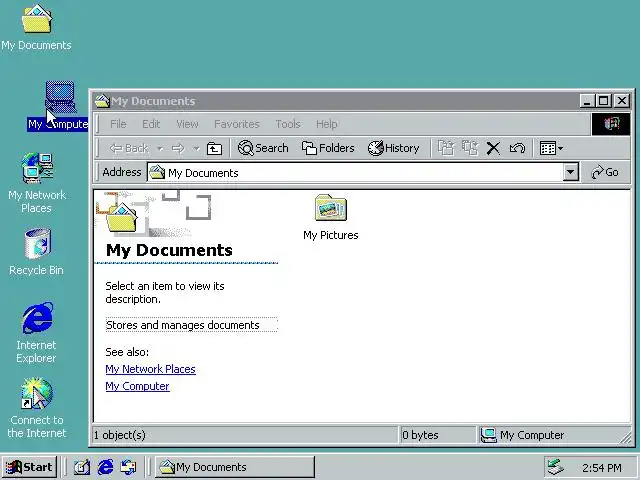Click the Go button

(605, 172)
